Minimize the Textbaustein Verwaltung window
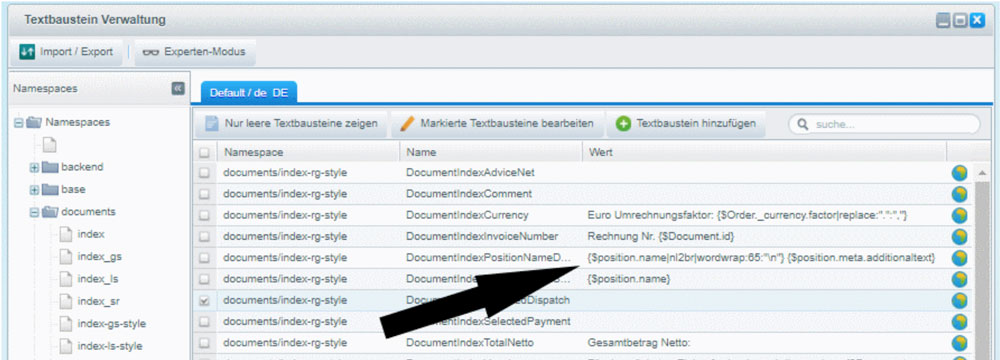The height and width of the screenshot is (360, 1000). coord(944,20)
